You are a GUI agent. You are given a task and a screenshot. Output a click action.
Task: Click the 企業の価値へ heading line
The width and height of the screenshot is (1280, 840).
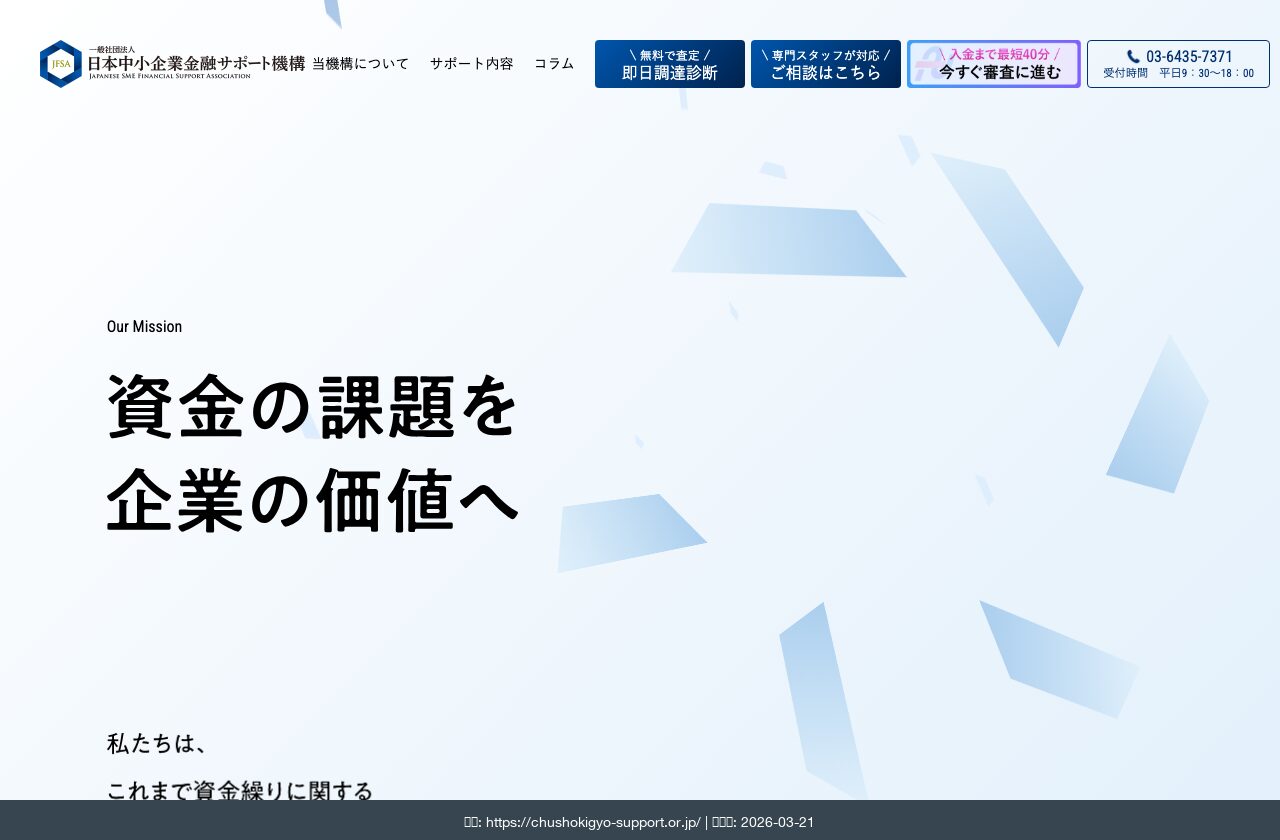pyautogui.click(x=313, y=502)
